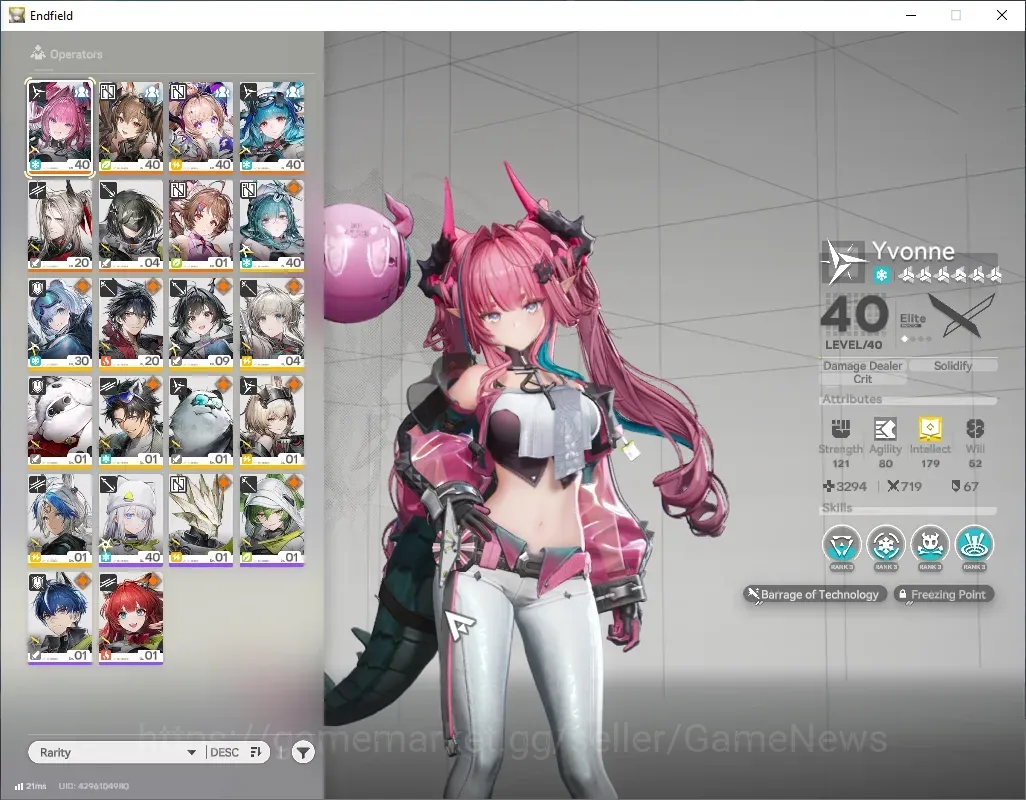1026x800 pixels.
Task: Click the locked Freezing Point talent button
Action: click(944, 595)
